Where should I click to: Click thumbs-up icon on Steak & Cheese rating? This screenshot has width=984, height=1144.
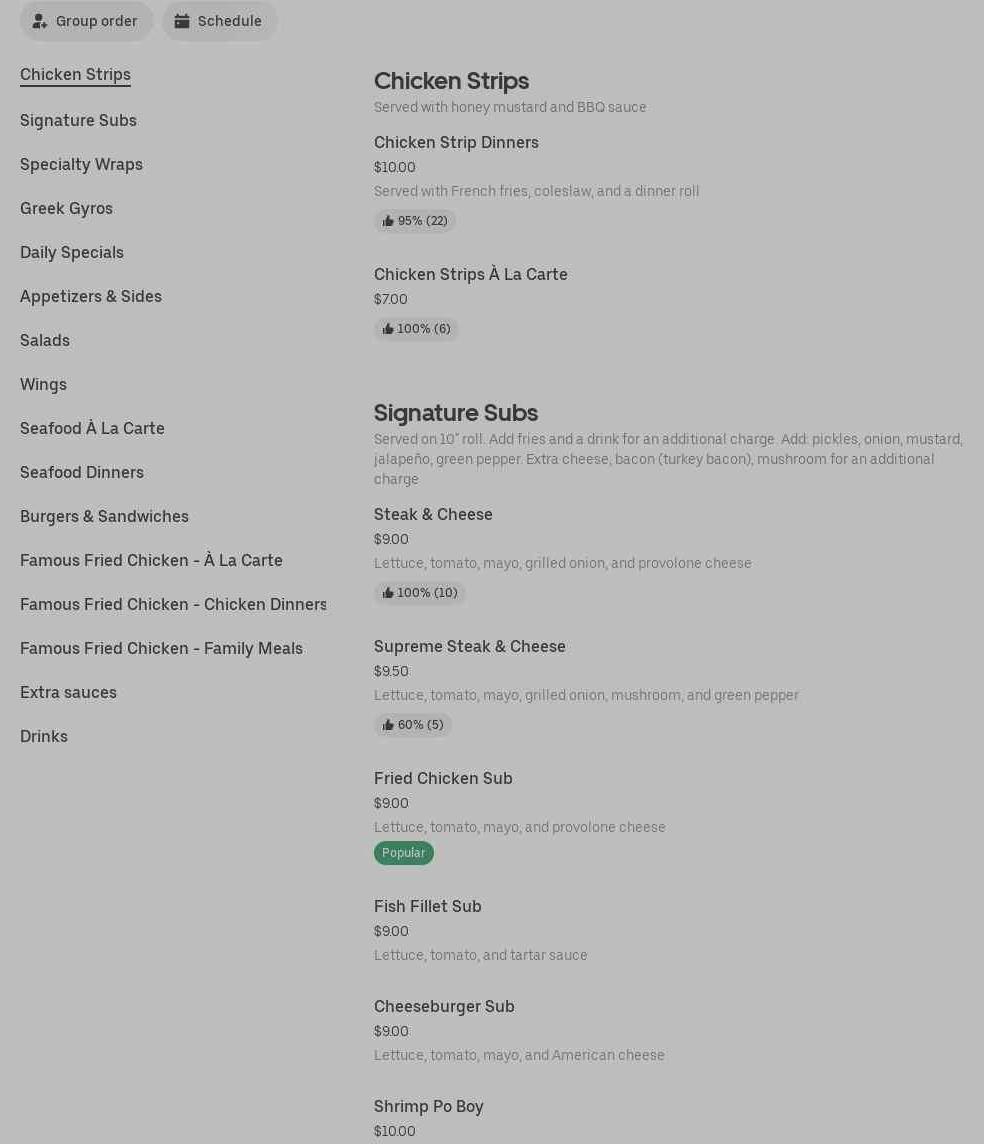[x=388, y=593]
